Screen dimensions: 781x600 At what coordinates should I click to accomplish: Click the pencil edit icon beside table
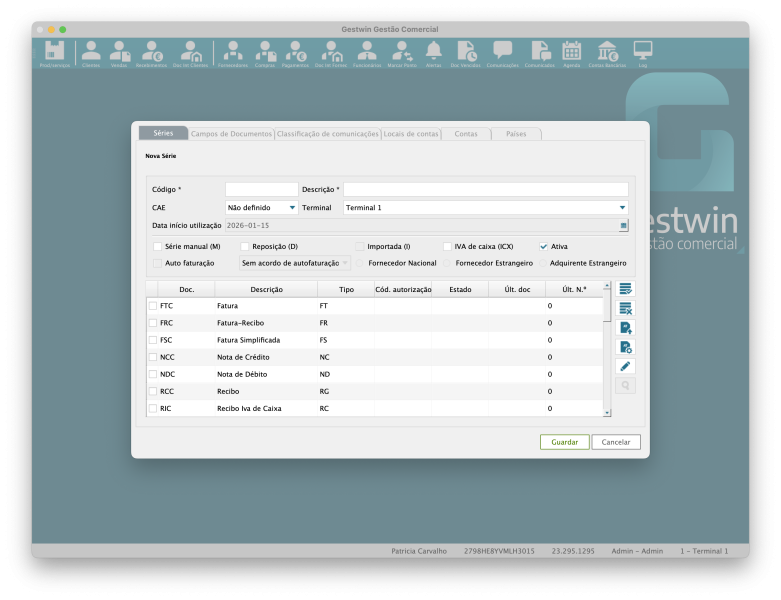point(625,366)
